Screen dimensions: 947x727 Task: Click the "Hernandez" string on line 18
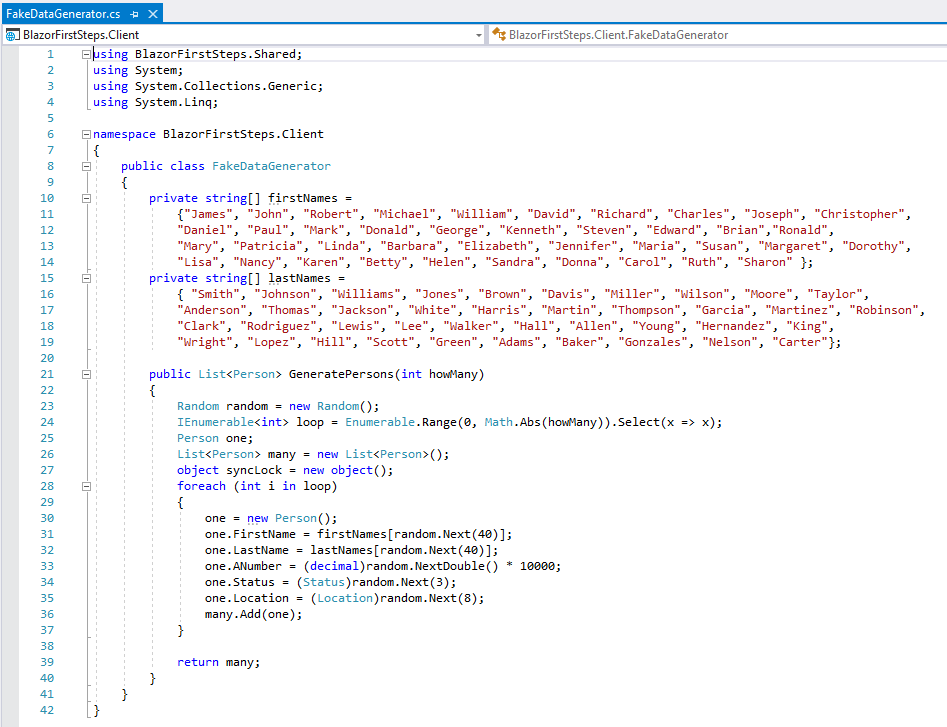[x=733, y=326]
